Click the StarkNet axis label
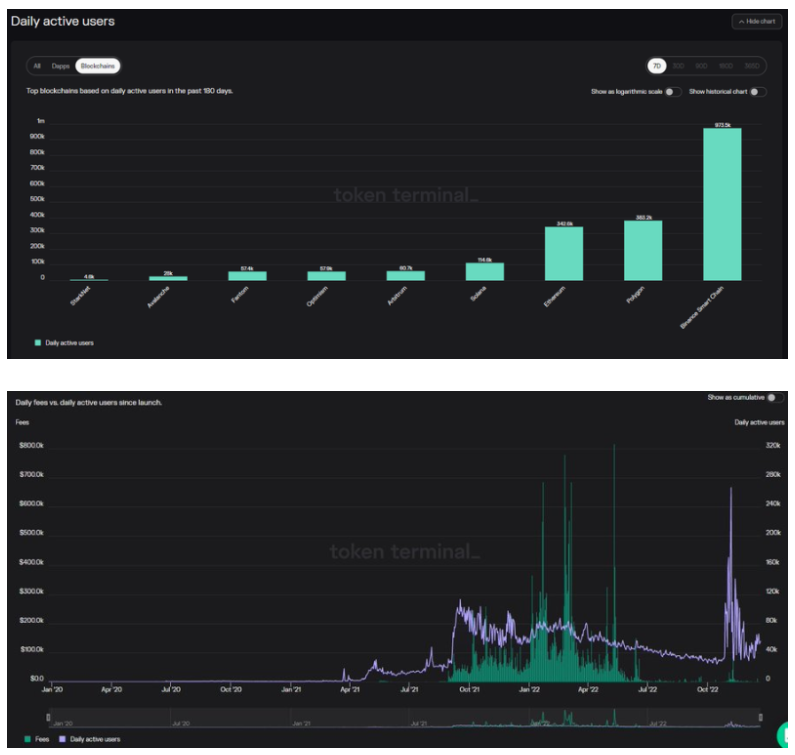 point(80,296)
